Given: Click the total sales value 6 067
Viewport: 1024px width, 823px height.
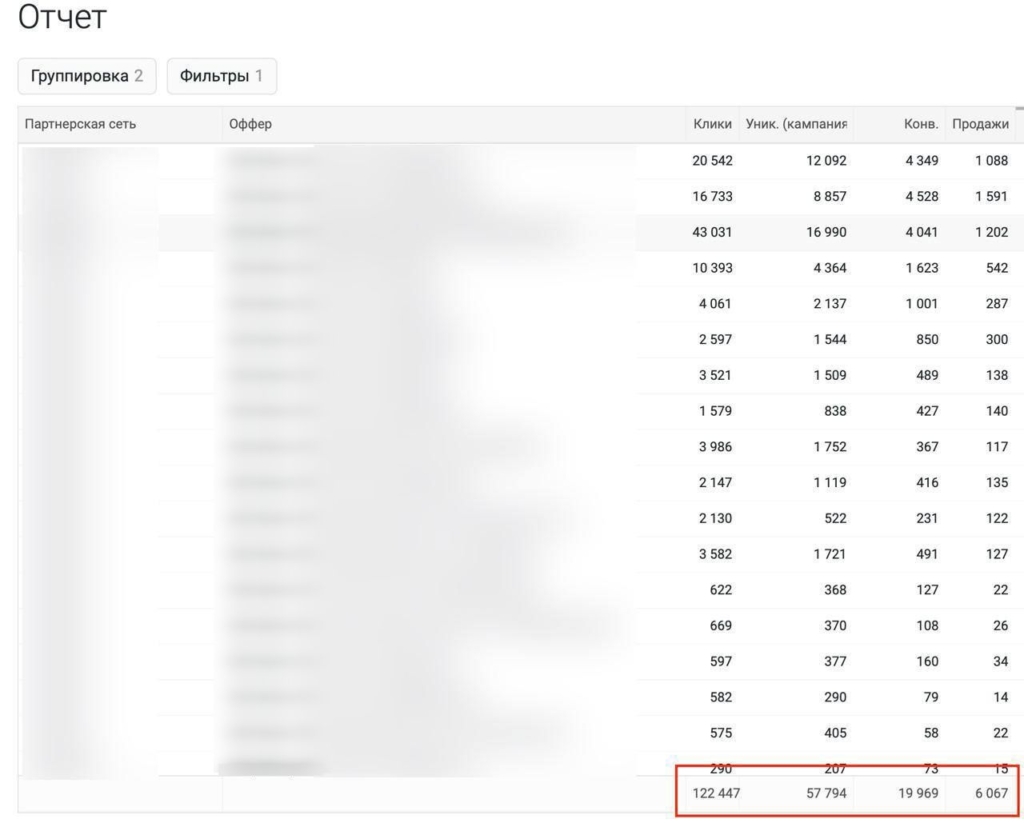Looking at the screenshot, I should [990, 795].
